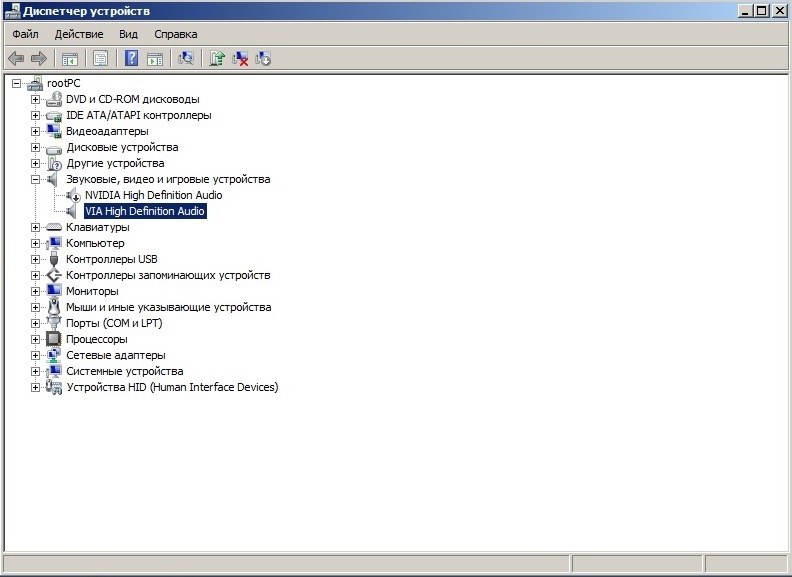Screen dimensions: 792x577
Task: Expand Контроллеры запоминающих устройств node
Action: pyautogui.click(x=35, y=275)
